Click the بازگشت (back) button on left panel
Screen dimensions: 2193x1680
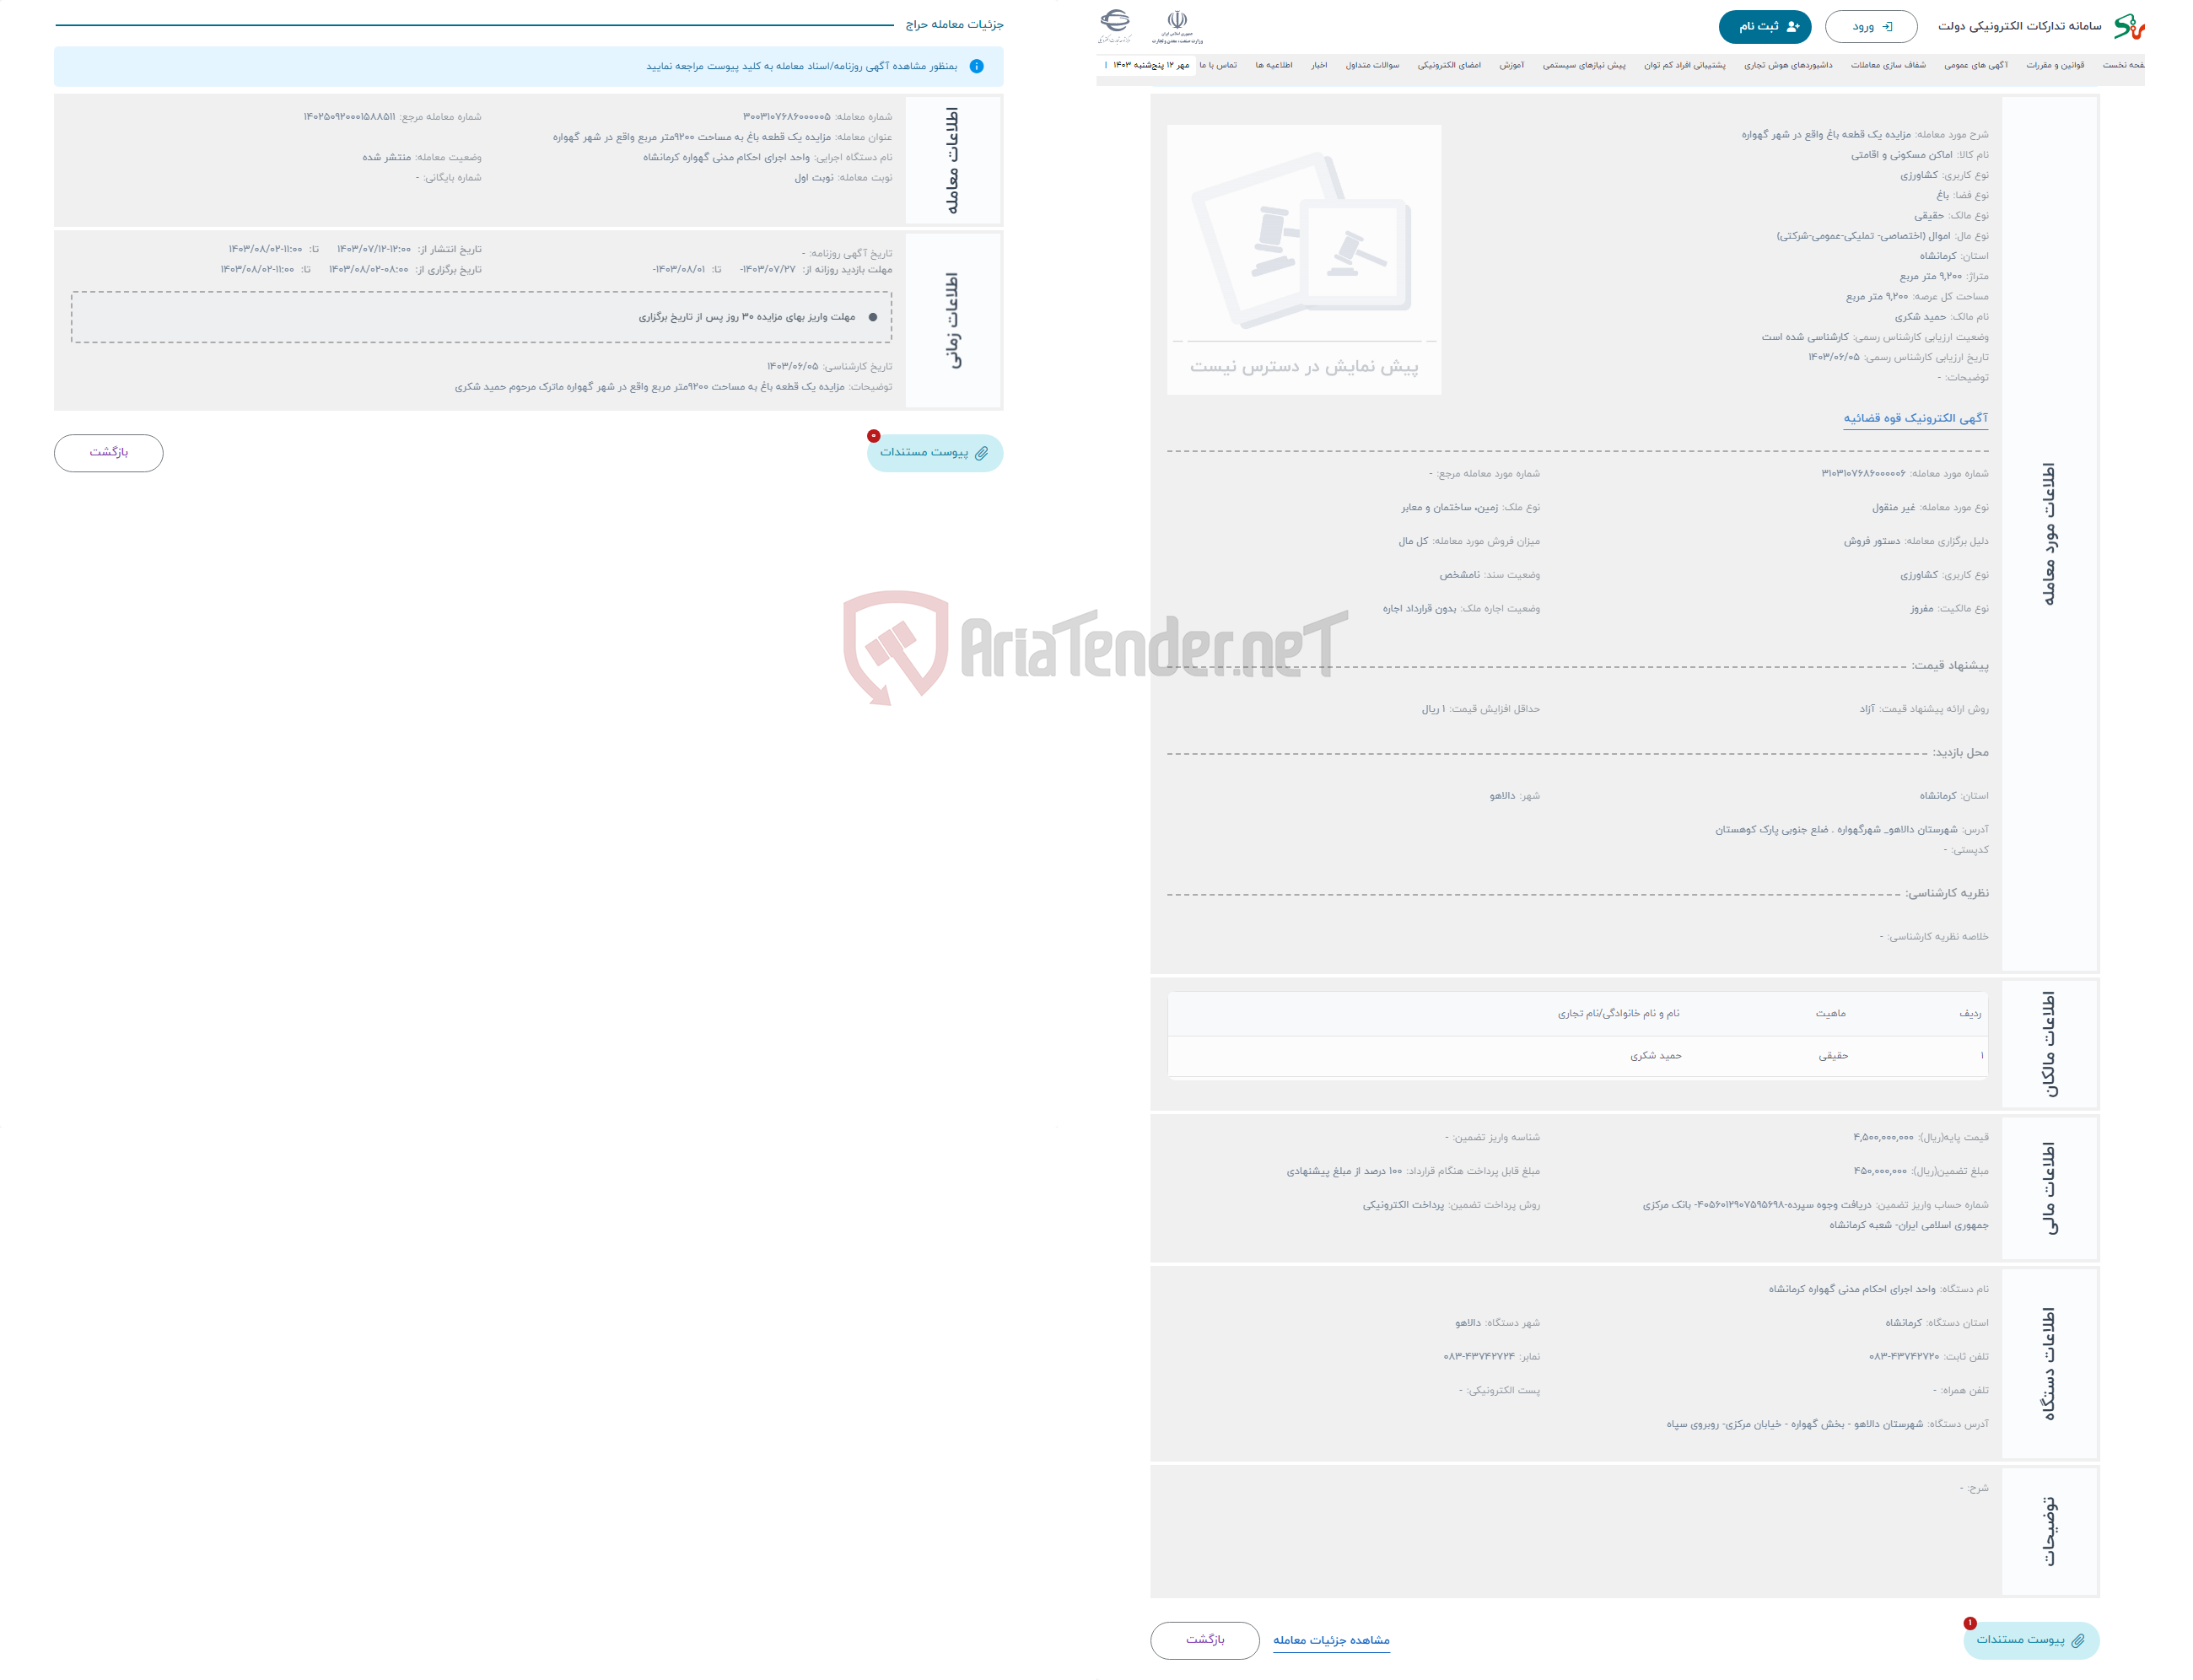click(110, 454)
